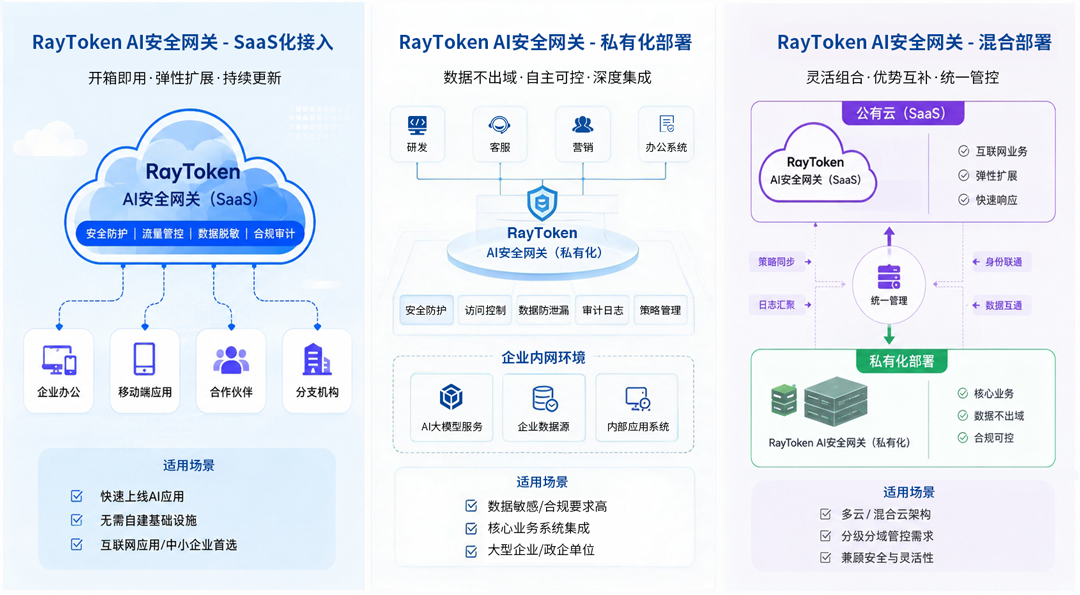
Task: Click the check mark beside 互联网业务
Action: 964,151
